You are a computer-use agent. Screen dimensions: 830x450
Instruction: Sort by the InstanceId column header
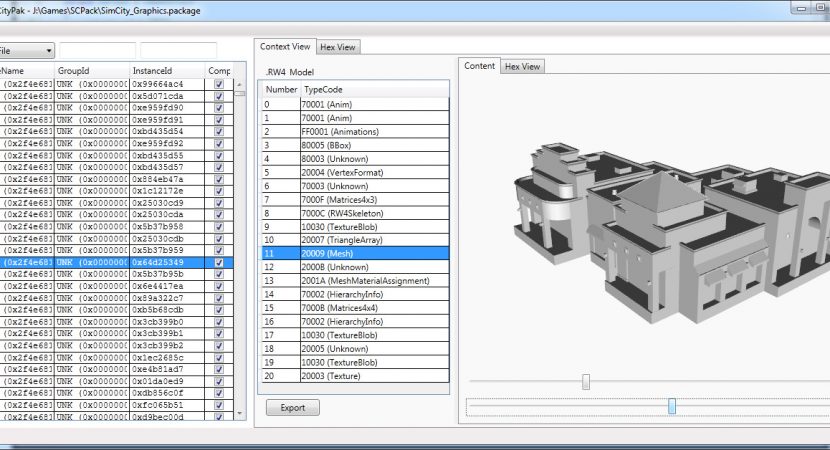[x=166, y=71]
